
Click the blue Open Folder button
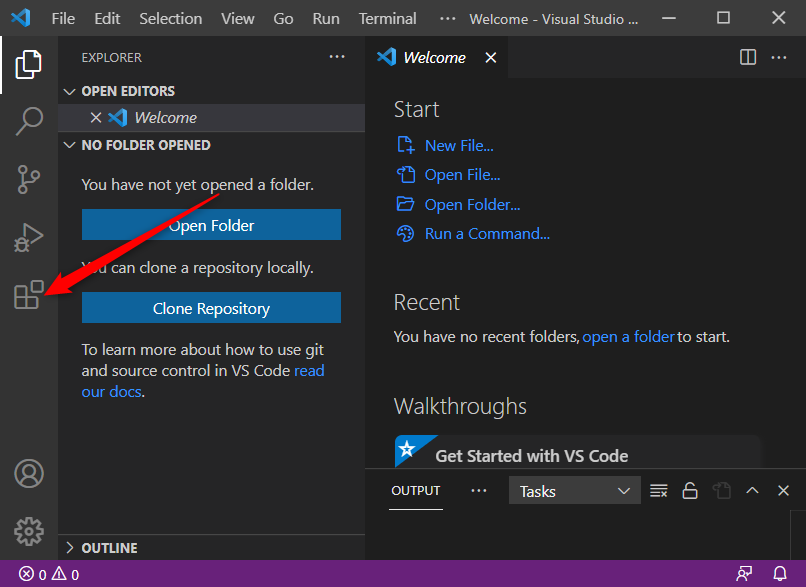(211, 225)
